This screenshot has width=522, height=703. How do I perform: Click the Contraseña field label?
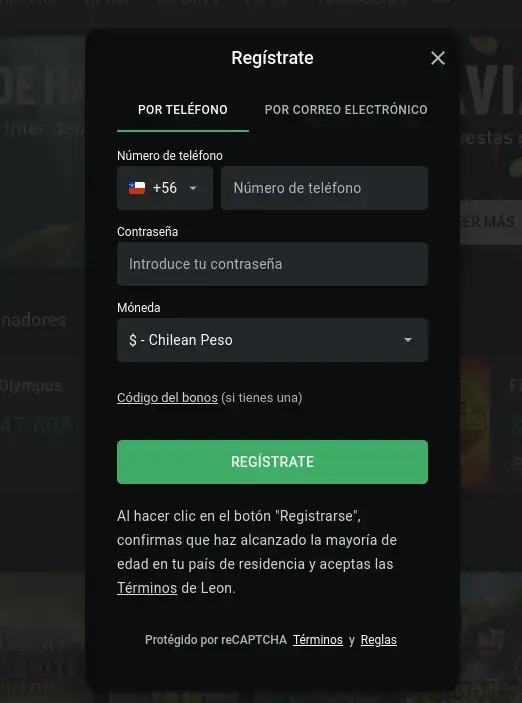148,232
